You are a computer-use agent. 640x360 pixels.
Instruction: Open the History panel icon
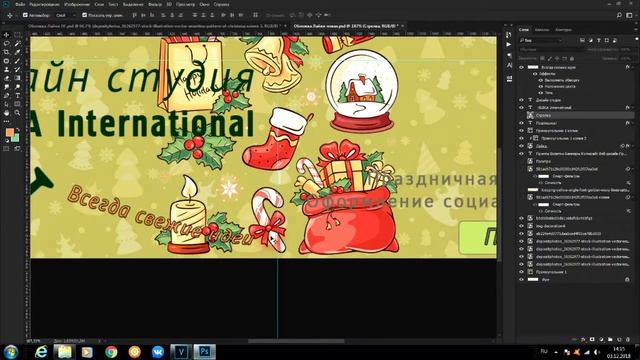[x=509, y=35]
